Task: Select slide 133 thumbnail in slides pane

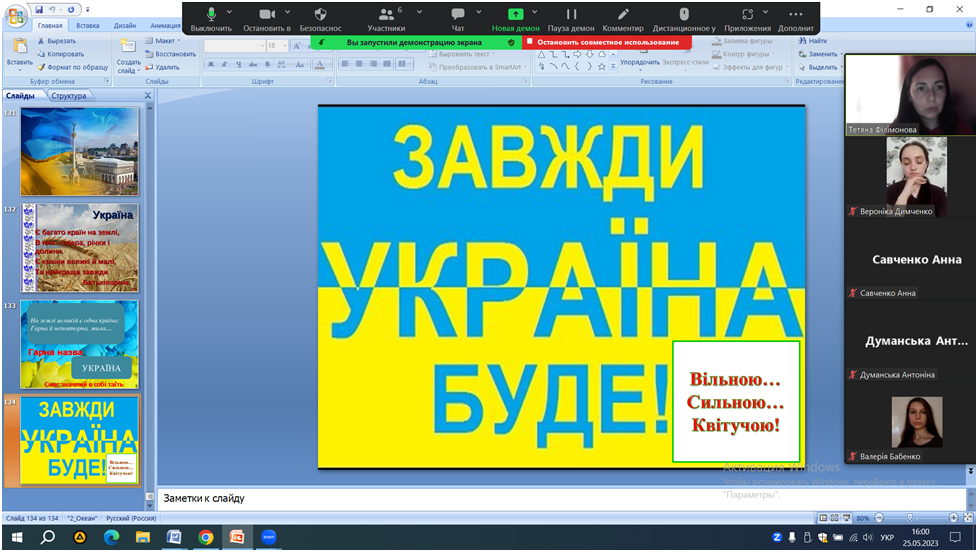Action: click(80, 344)
